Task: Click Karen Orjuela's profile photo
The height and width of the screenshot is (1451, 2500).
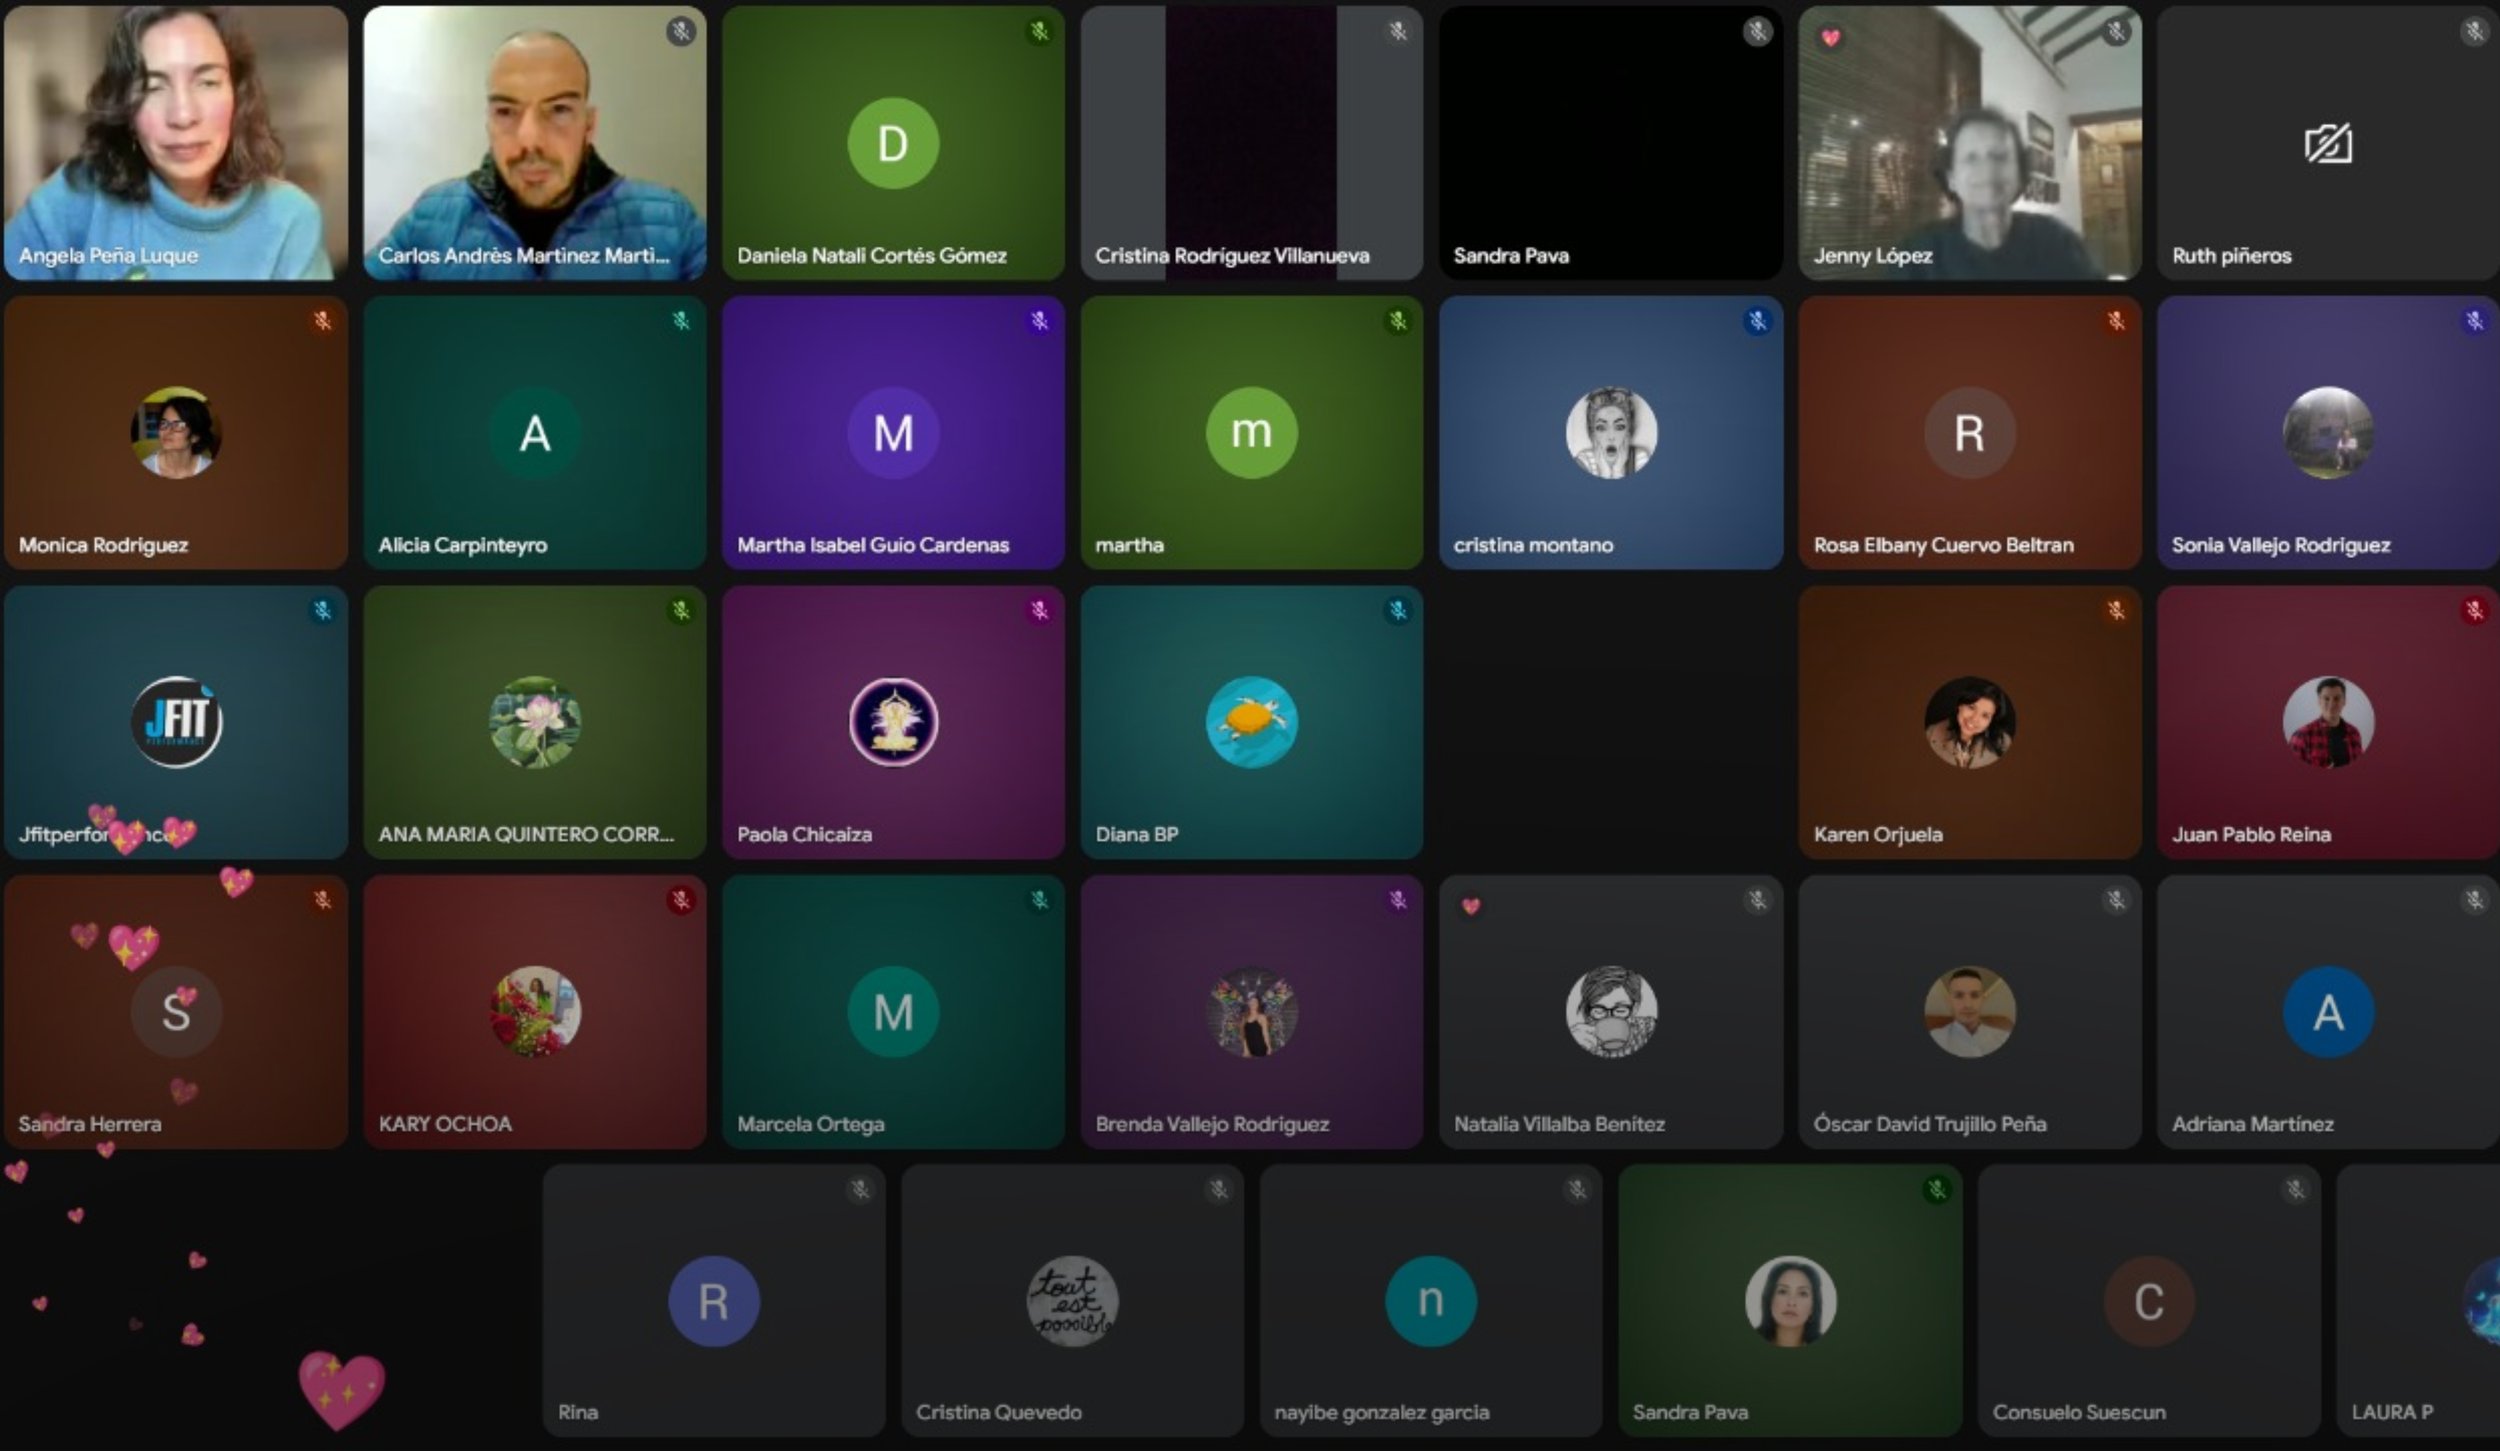Action: [x=1969, y=722]
